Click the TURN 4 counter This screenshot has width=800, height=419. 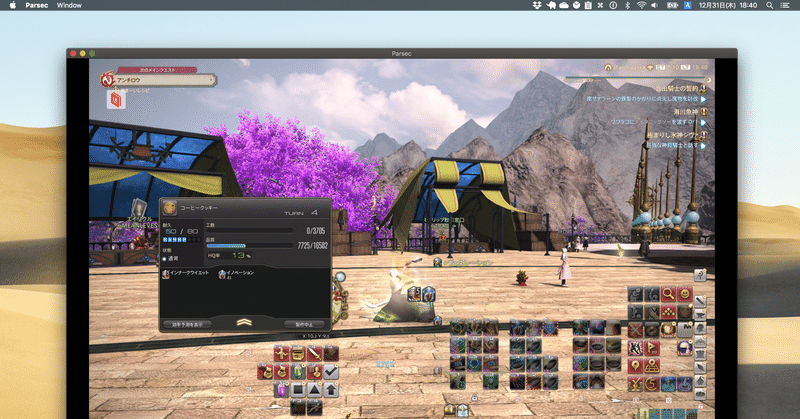point(301,212)
